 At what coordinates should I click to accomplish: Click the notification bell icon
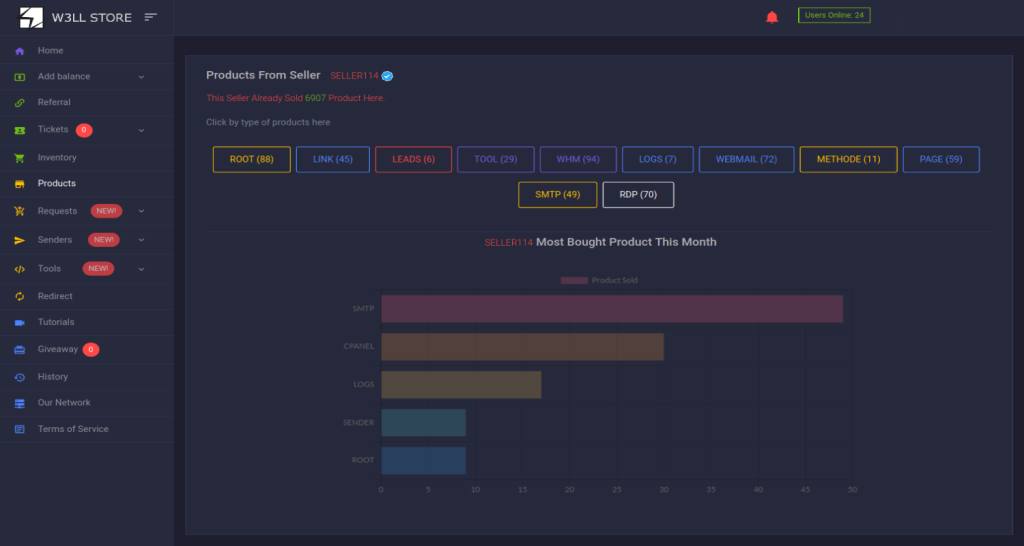(771, 17)
